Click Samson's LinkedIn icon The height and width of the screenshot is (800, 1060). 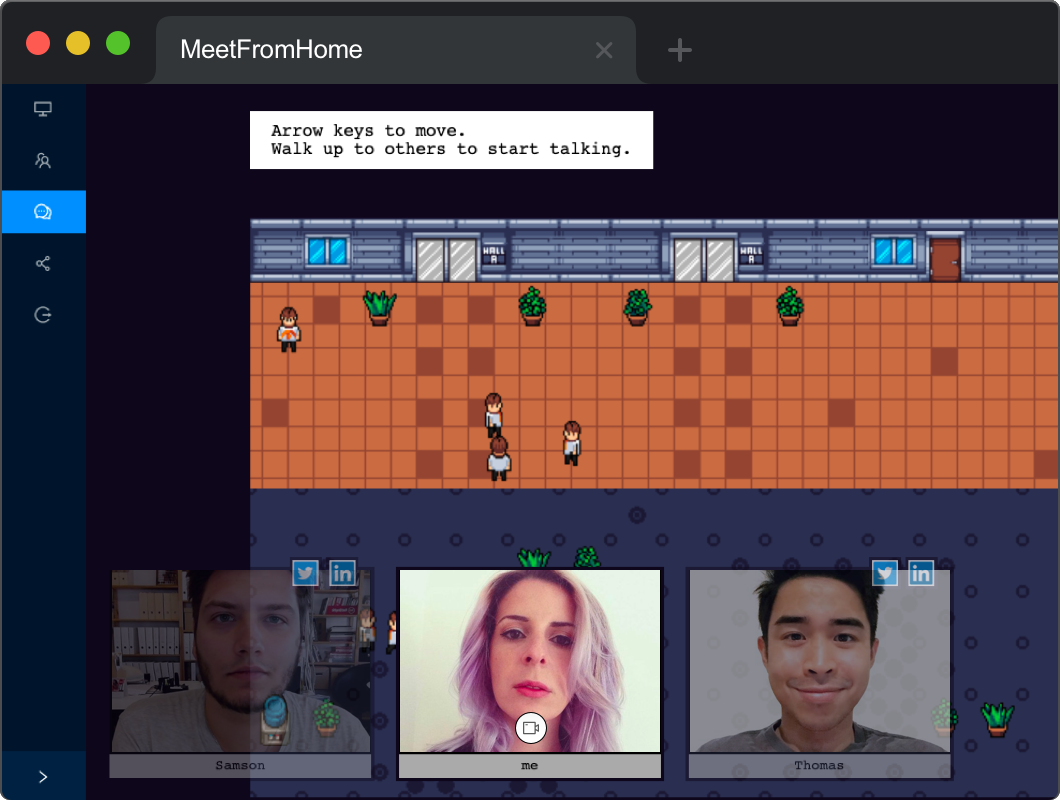click(x=342, y=573)
